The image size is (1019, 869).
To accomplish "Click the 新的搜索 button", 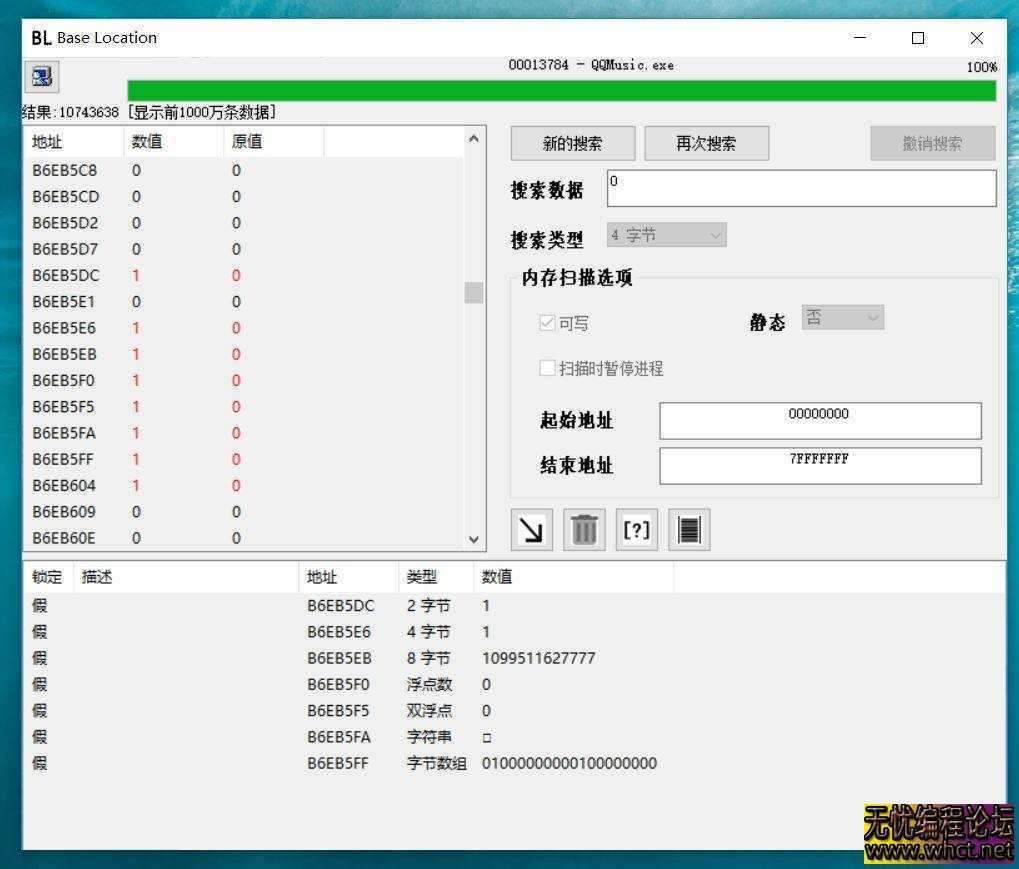I will [x=571, y=143].
